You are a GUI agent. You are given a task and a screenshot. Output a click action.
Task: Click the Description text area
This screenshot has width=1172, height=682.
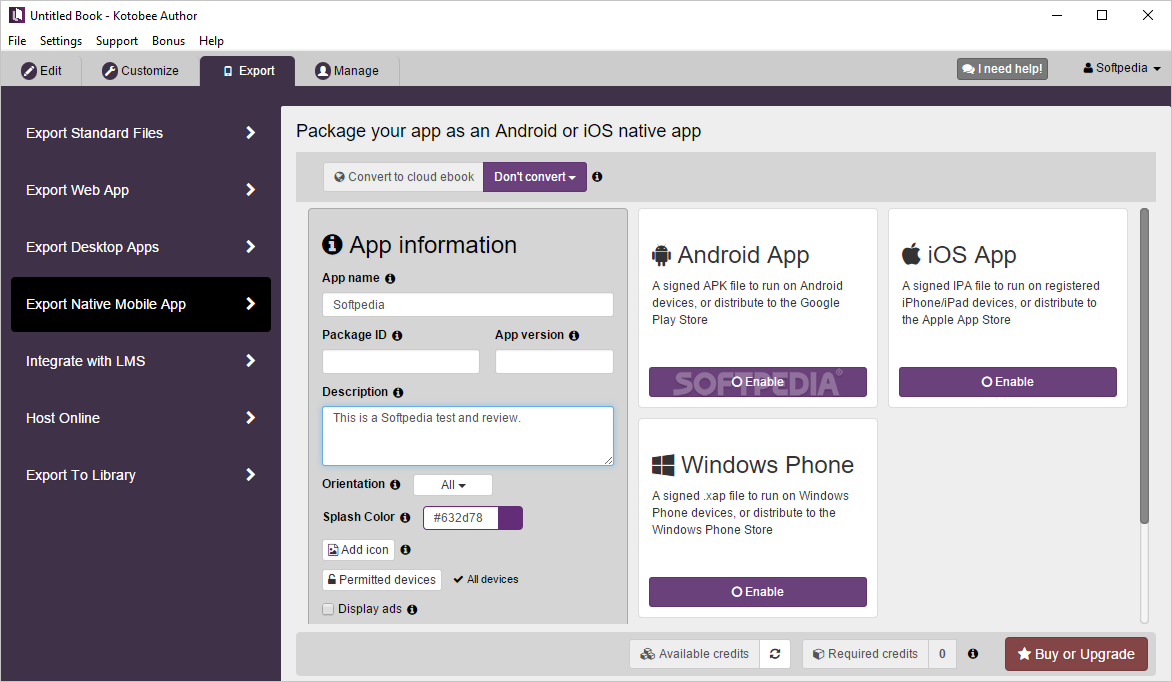tap(468, 436)
